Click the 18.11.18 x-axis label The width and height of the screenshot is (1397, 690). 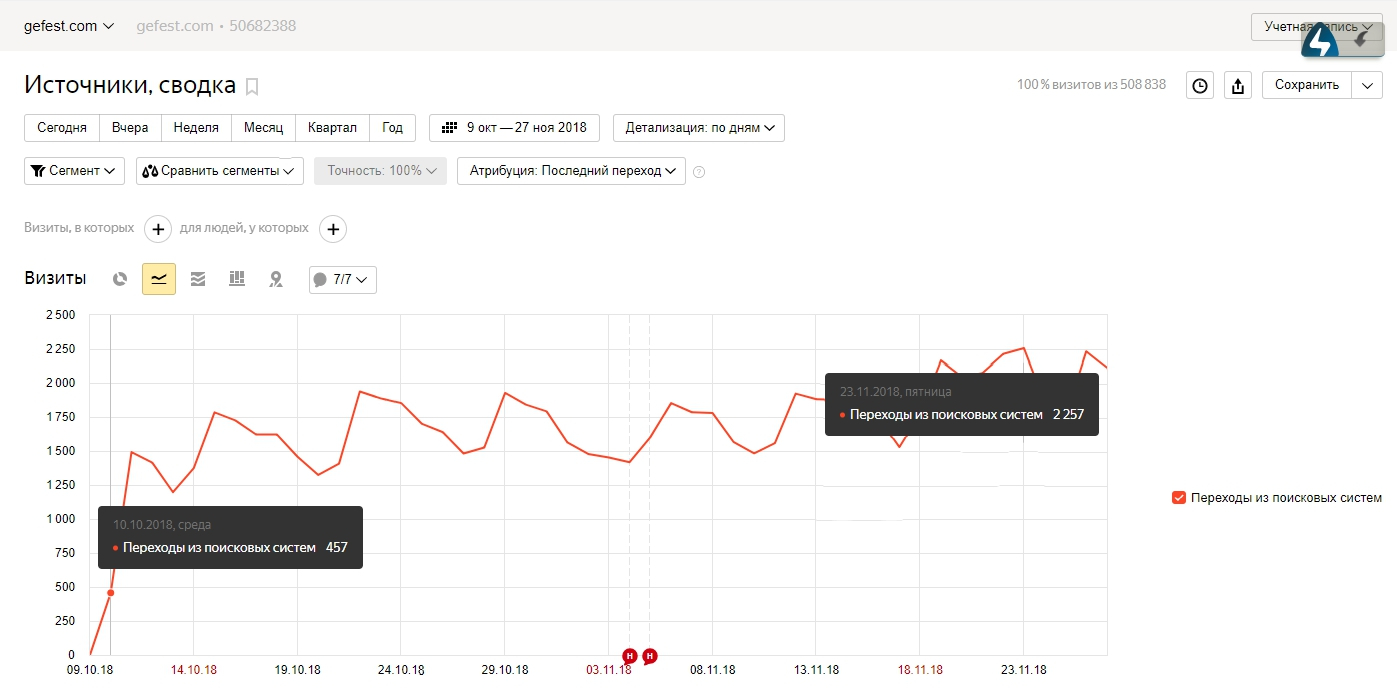(x=920, y=670)
